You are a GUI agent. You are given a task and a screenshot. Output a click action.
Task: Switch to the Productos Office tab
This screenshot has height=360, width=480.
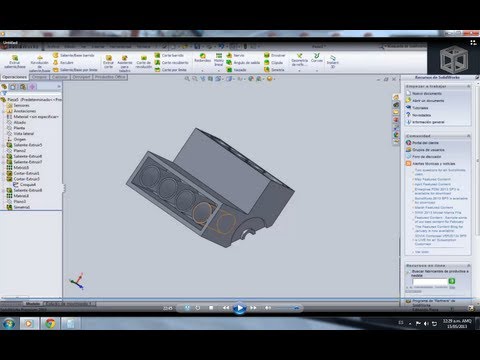(110, 77)
